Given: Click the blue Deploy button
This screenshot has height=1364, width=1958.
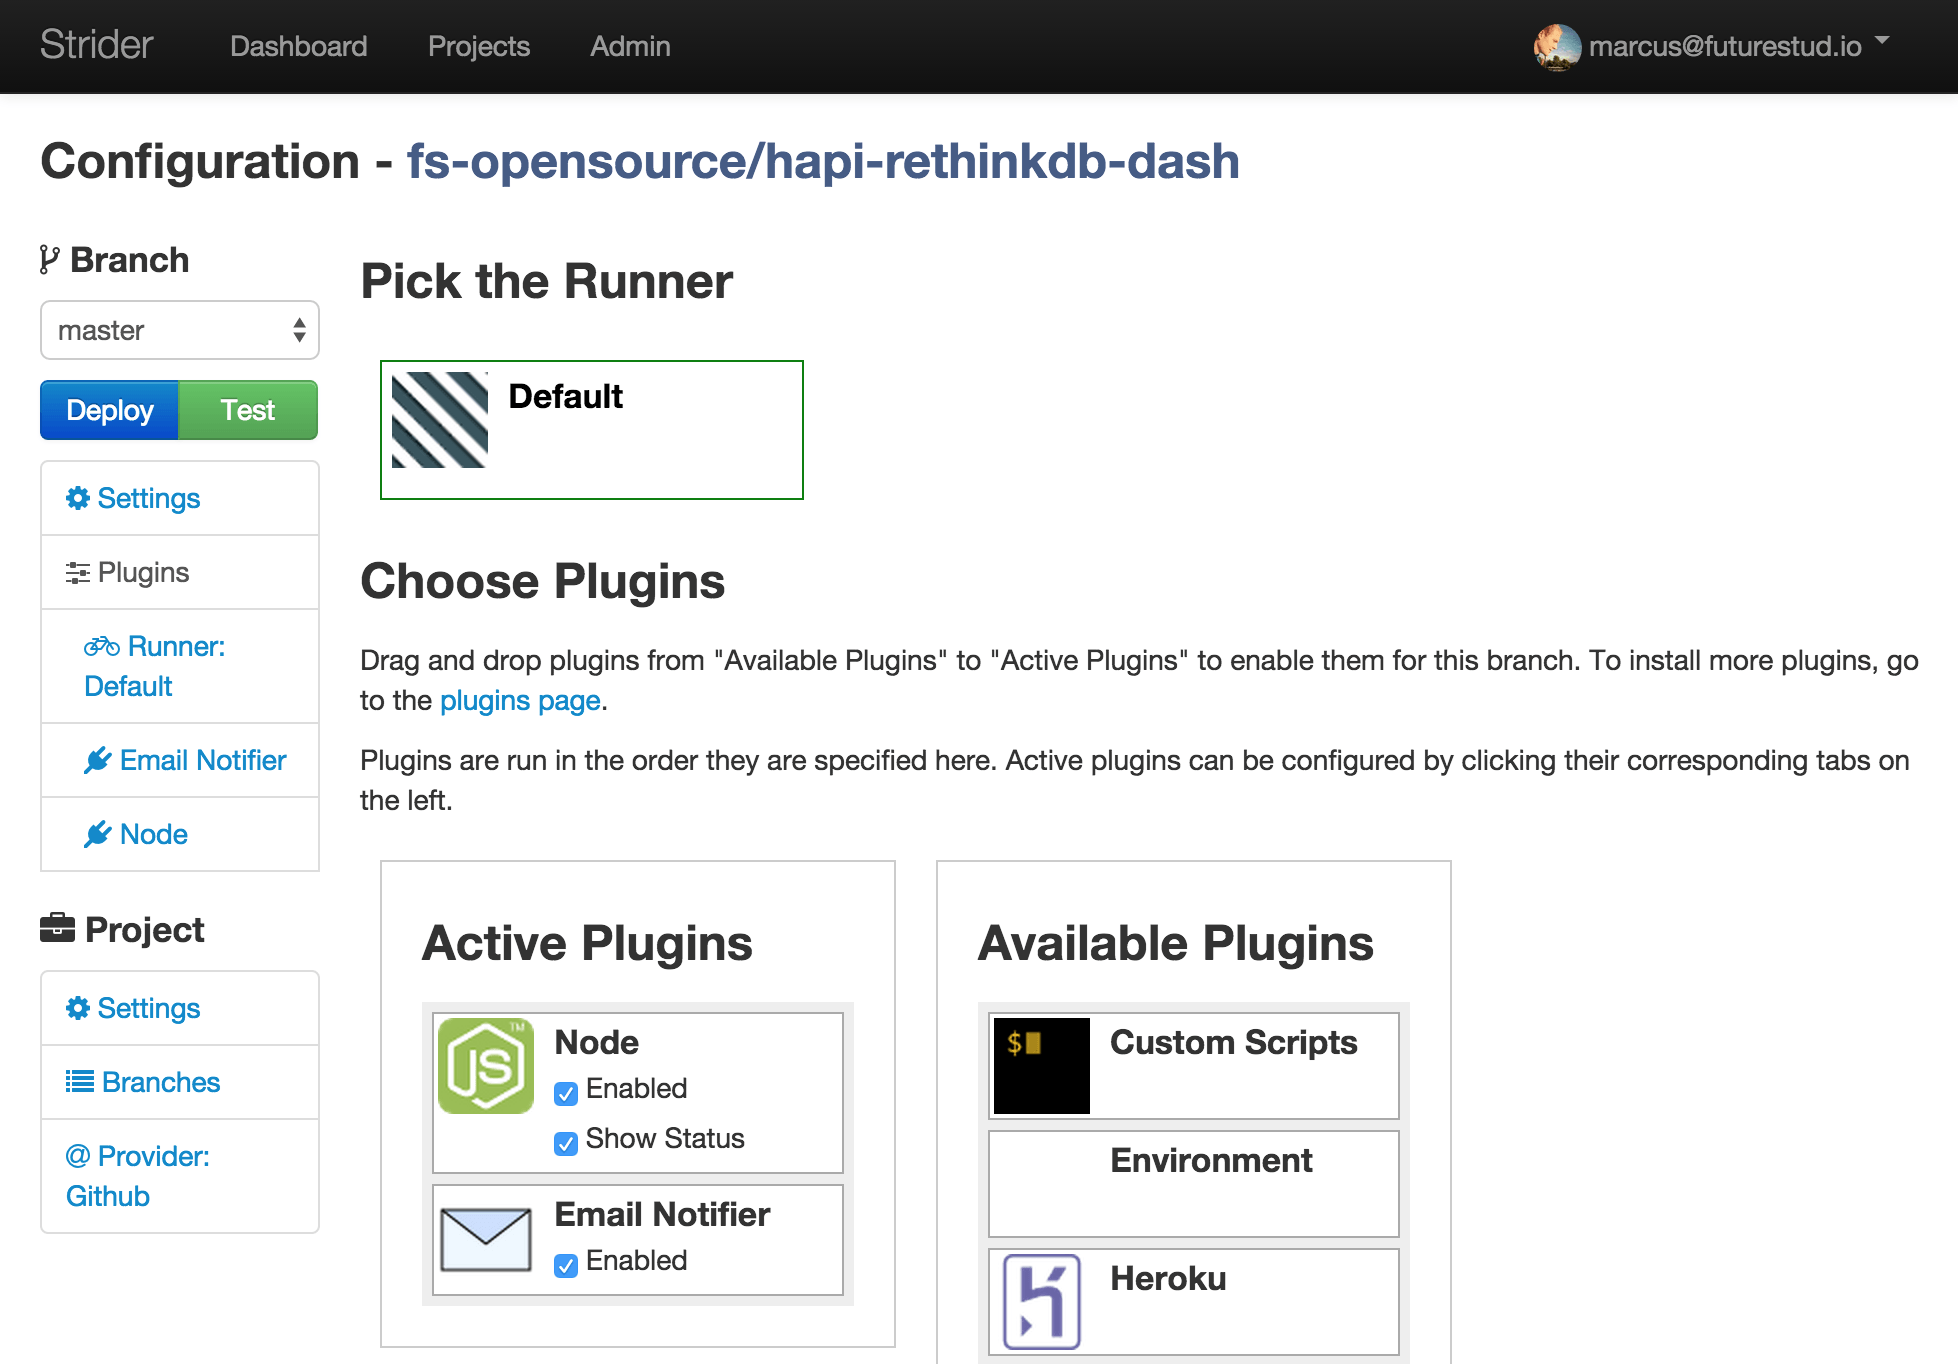Looking at the screenshot, I should point(110,410).
